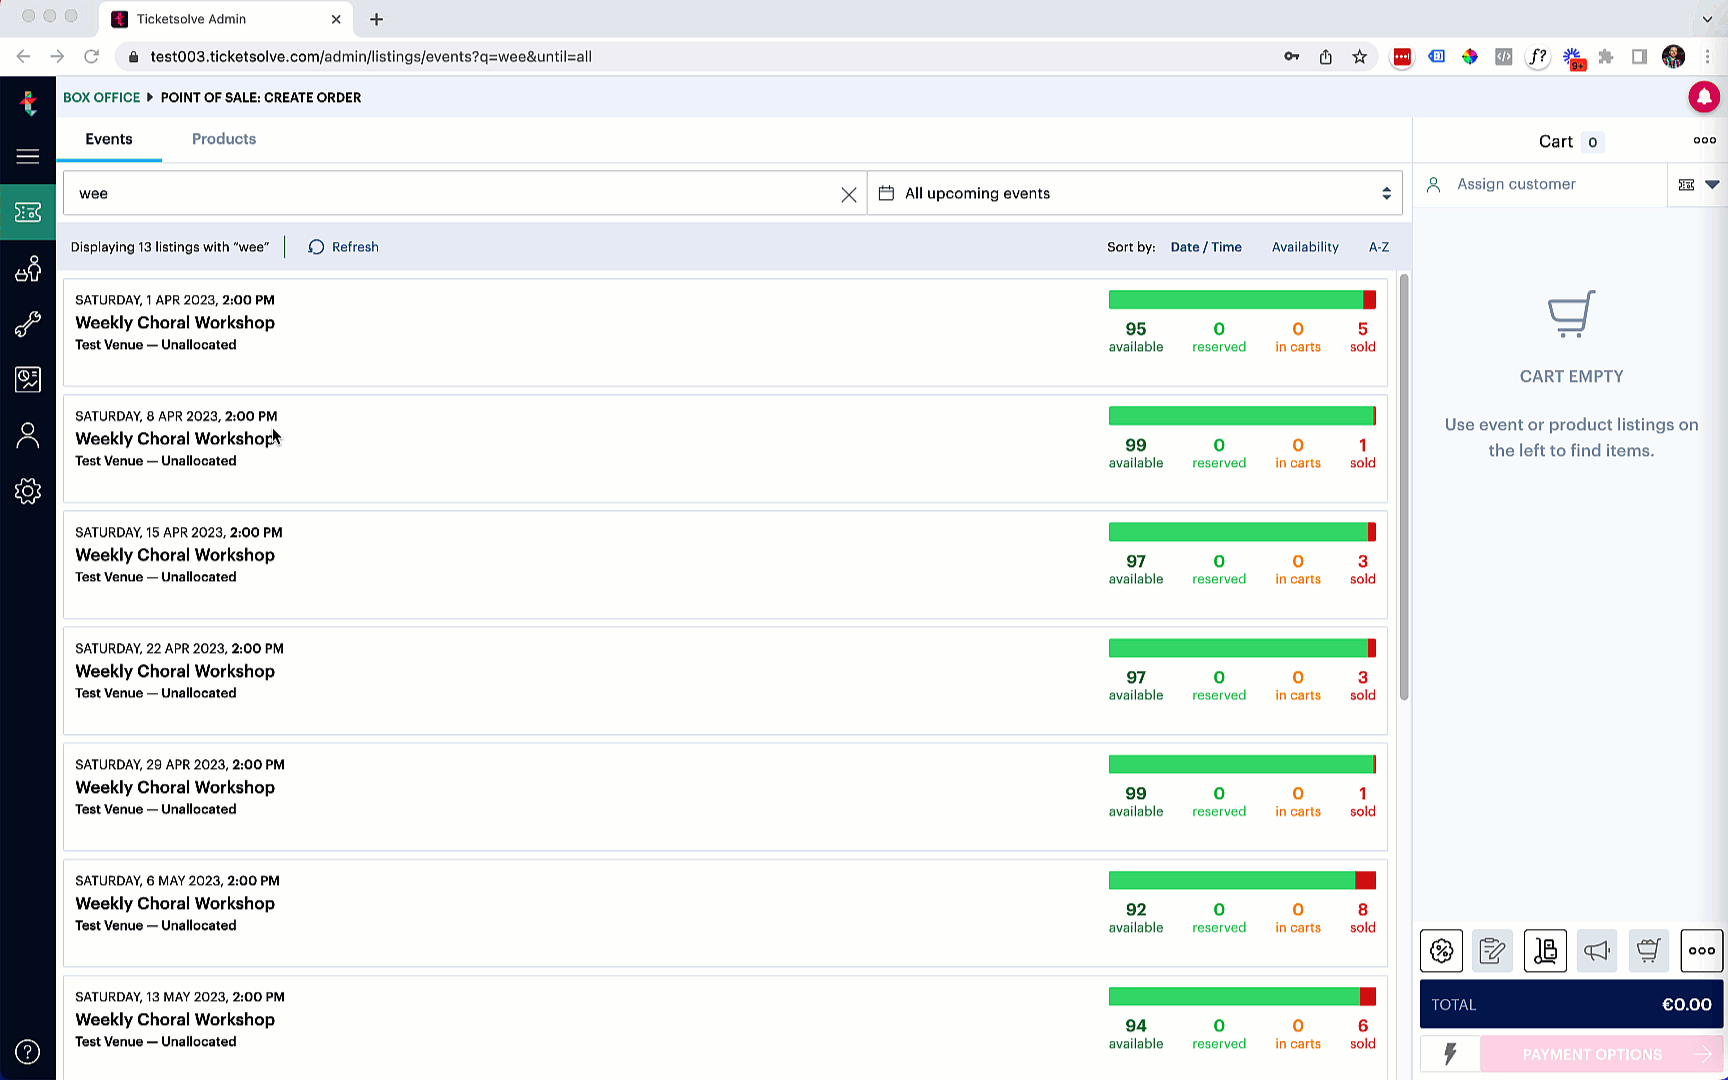Image resolution: width=1728 pixels, height=1080 pixels.
Task: Bookmark page with the star icon
Action: coord(1359,57)
